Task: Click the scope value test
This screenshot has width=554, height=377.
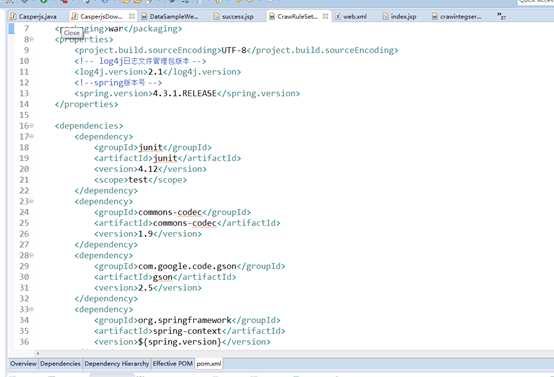Action: [138, 180]
